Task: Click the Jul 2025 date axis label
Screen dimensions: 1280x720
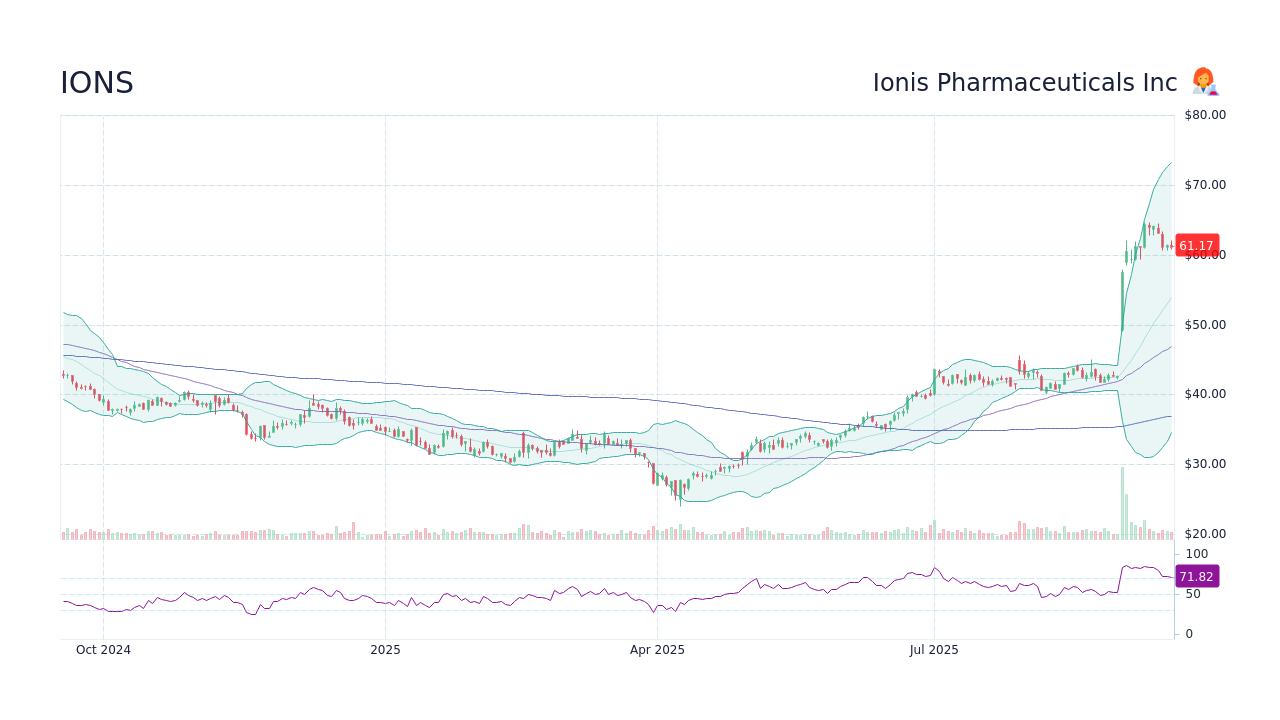Action: point(934,649)
